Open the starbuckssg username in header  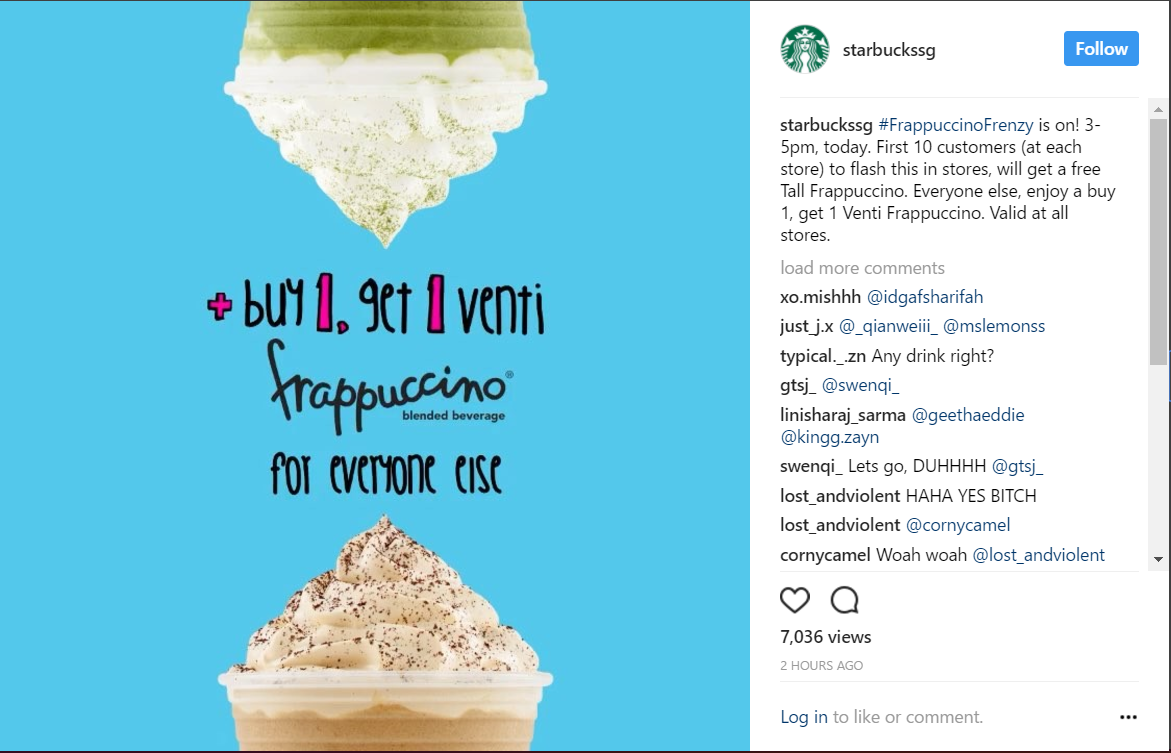click(x=889, y=50)
